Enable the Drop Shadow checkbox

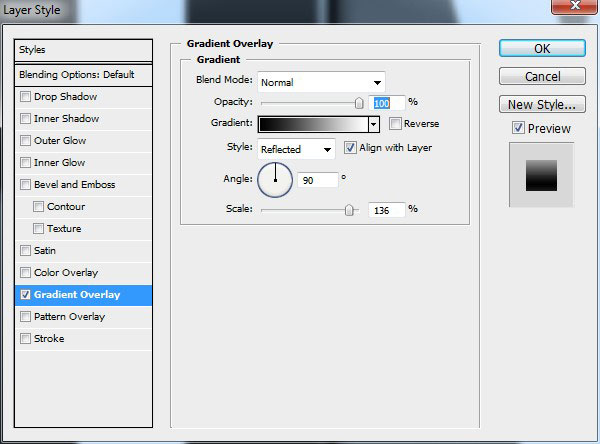click(x=25, y=97)
